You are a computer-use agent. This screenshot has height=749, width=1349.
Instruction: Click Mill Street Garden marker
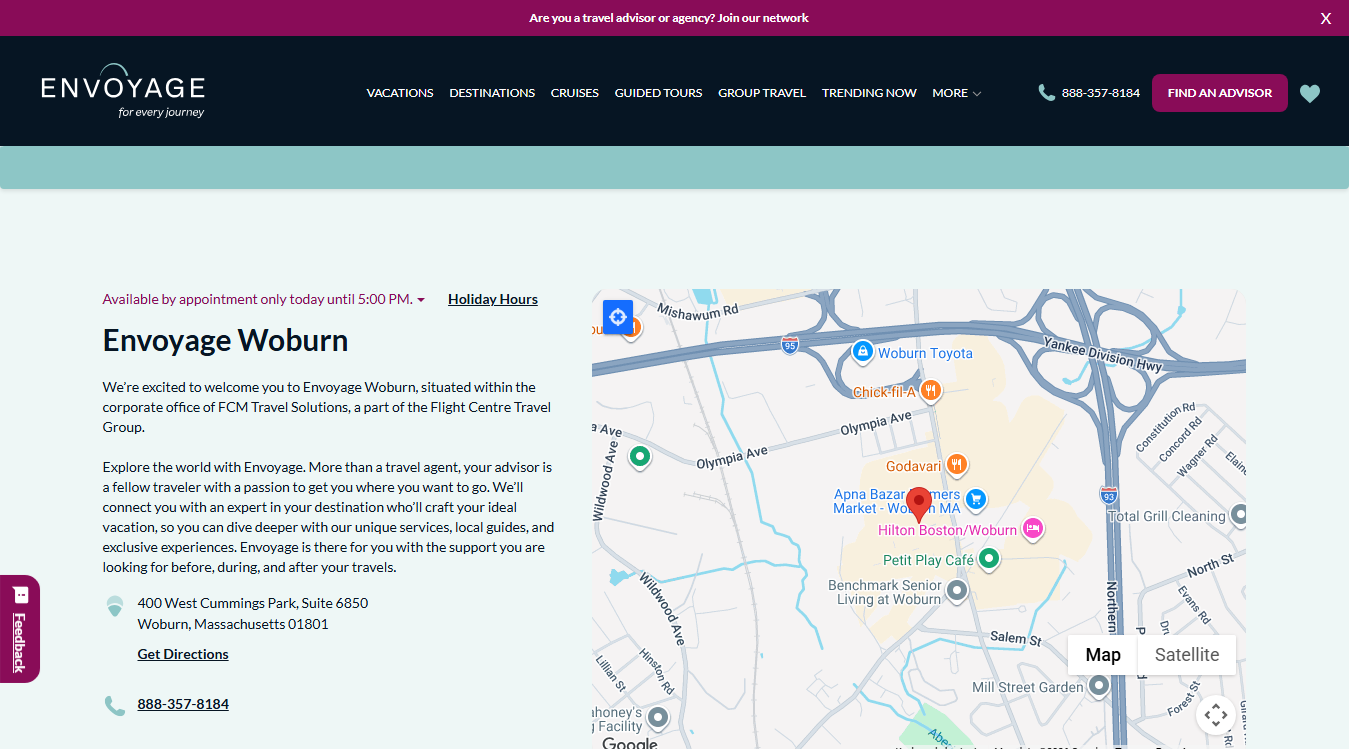point(1099,686)
